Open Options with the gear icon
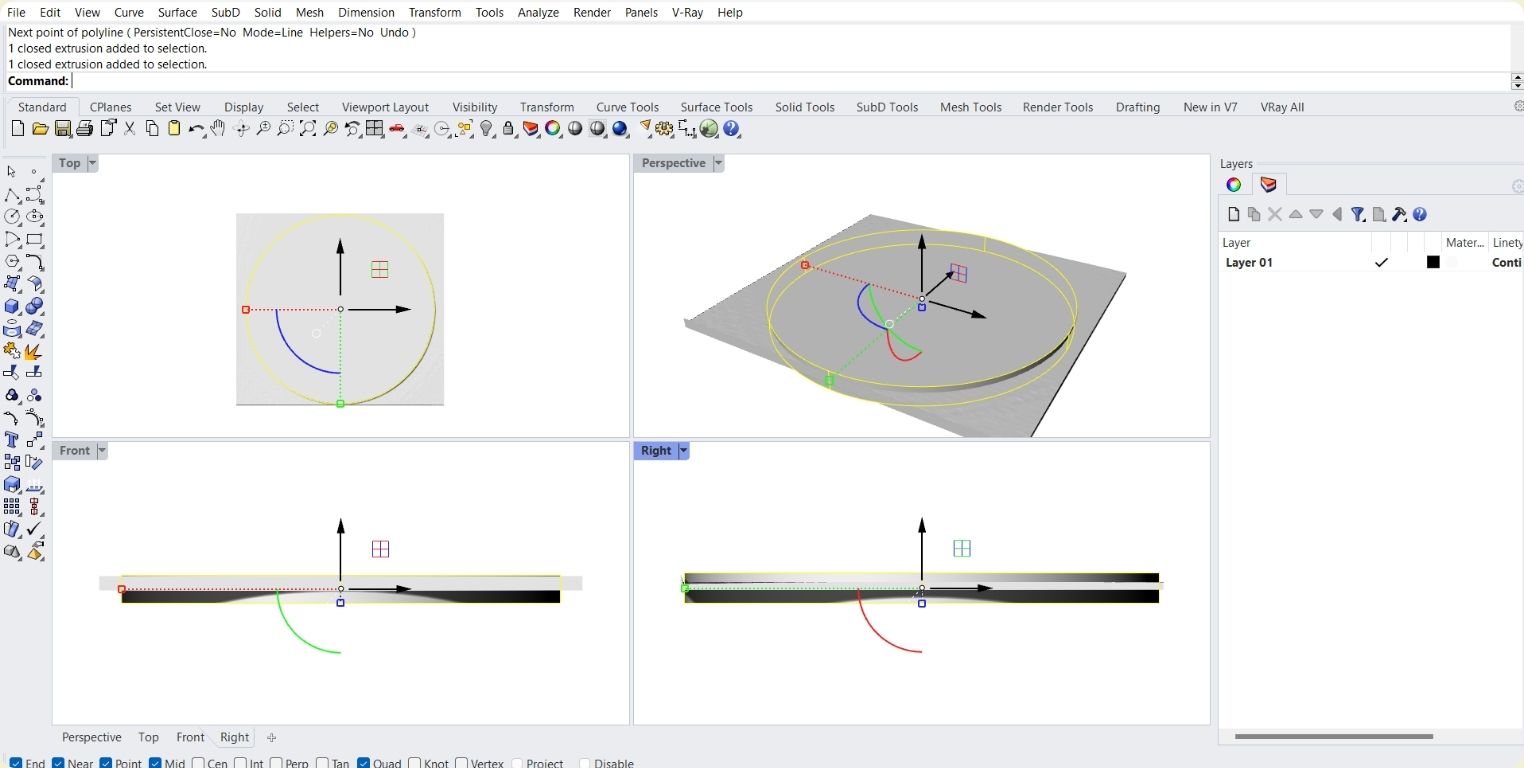The width and height of the screenshot is (1524, 768). [665, 129]
